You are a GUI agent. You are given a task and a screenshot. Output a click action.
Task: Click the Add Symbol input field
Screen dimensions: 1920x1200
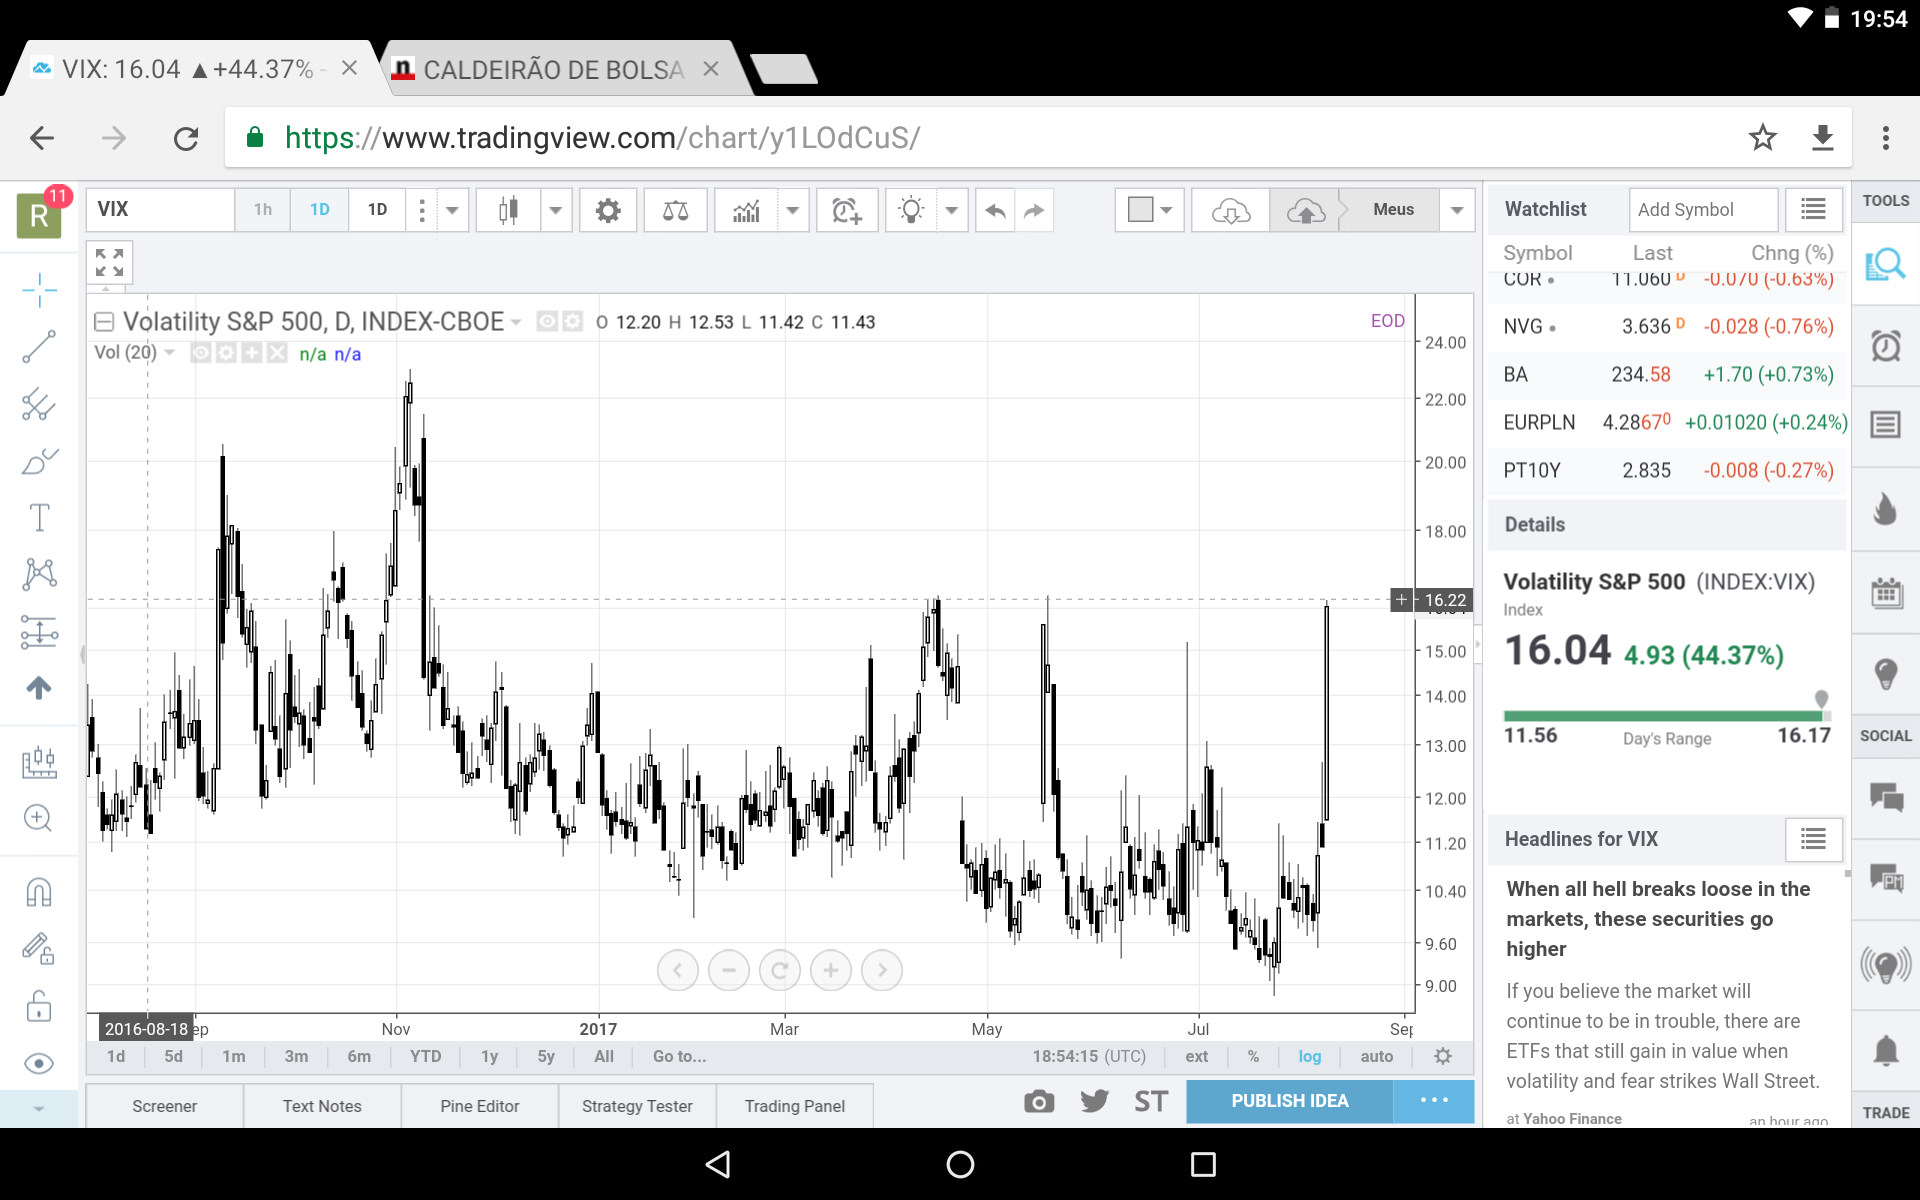(1702, 210)
